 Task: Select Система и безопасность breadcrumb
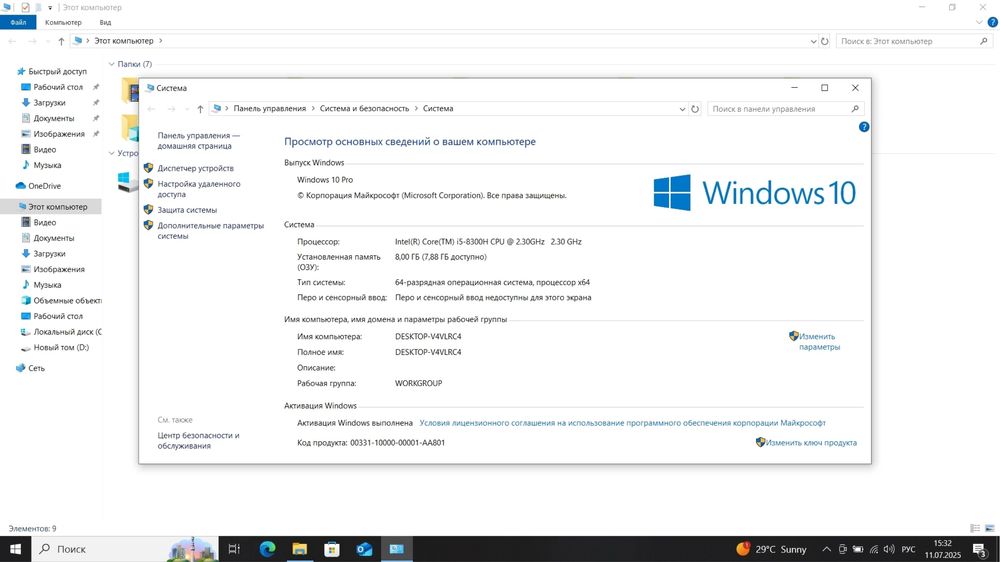364,108
